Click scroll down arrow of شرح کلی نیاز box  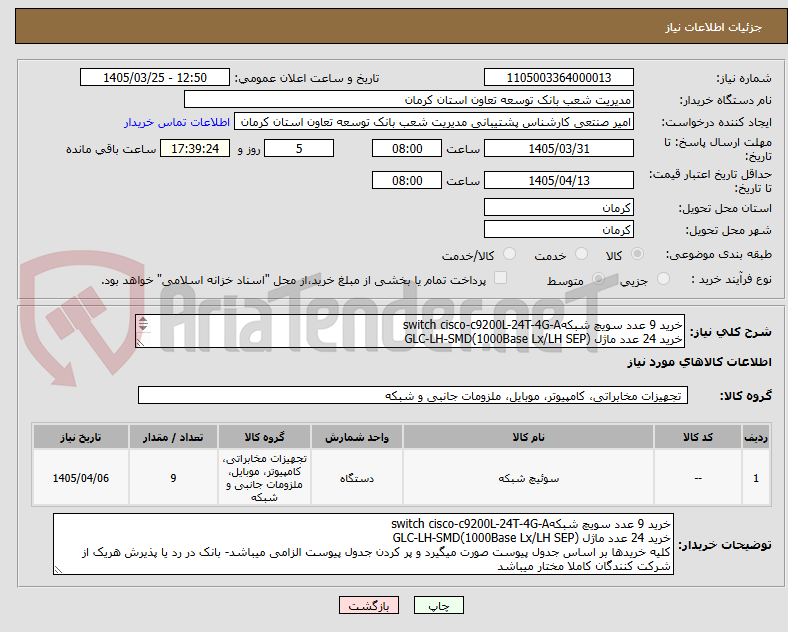[x=143, y=327]
